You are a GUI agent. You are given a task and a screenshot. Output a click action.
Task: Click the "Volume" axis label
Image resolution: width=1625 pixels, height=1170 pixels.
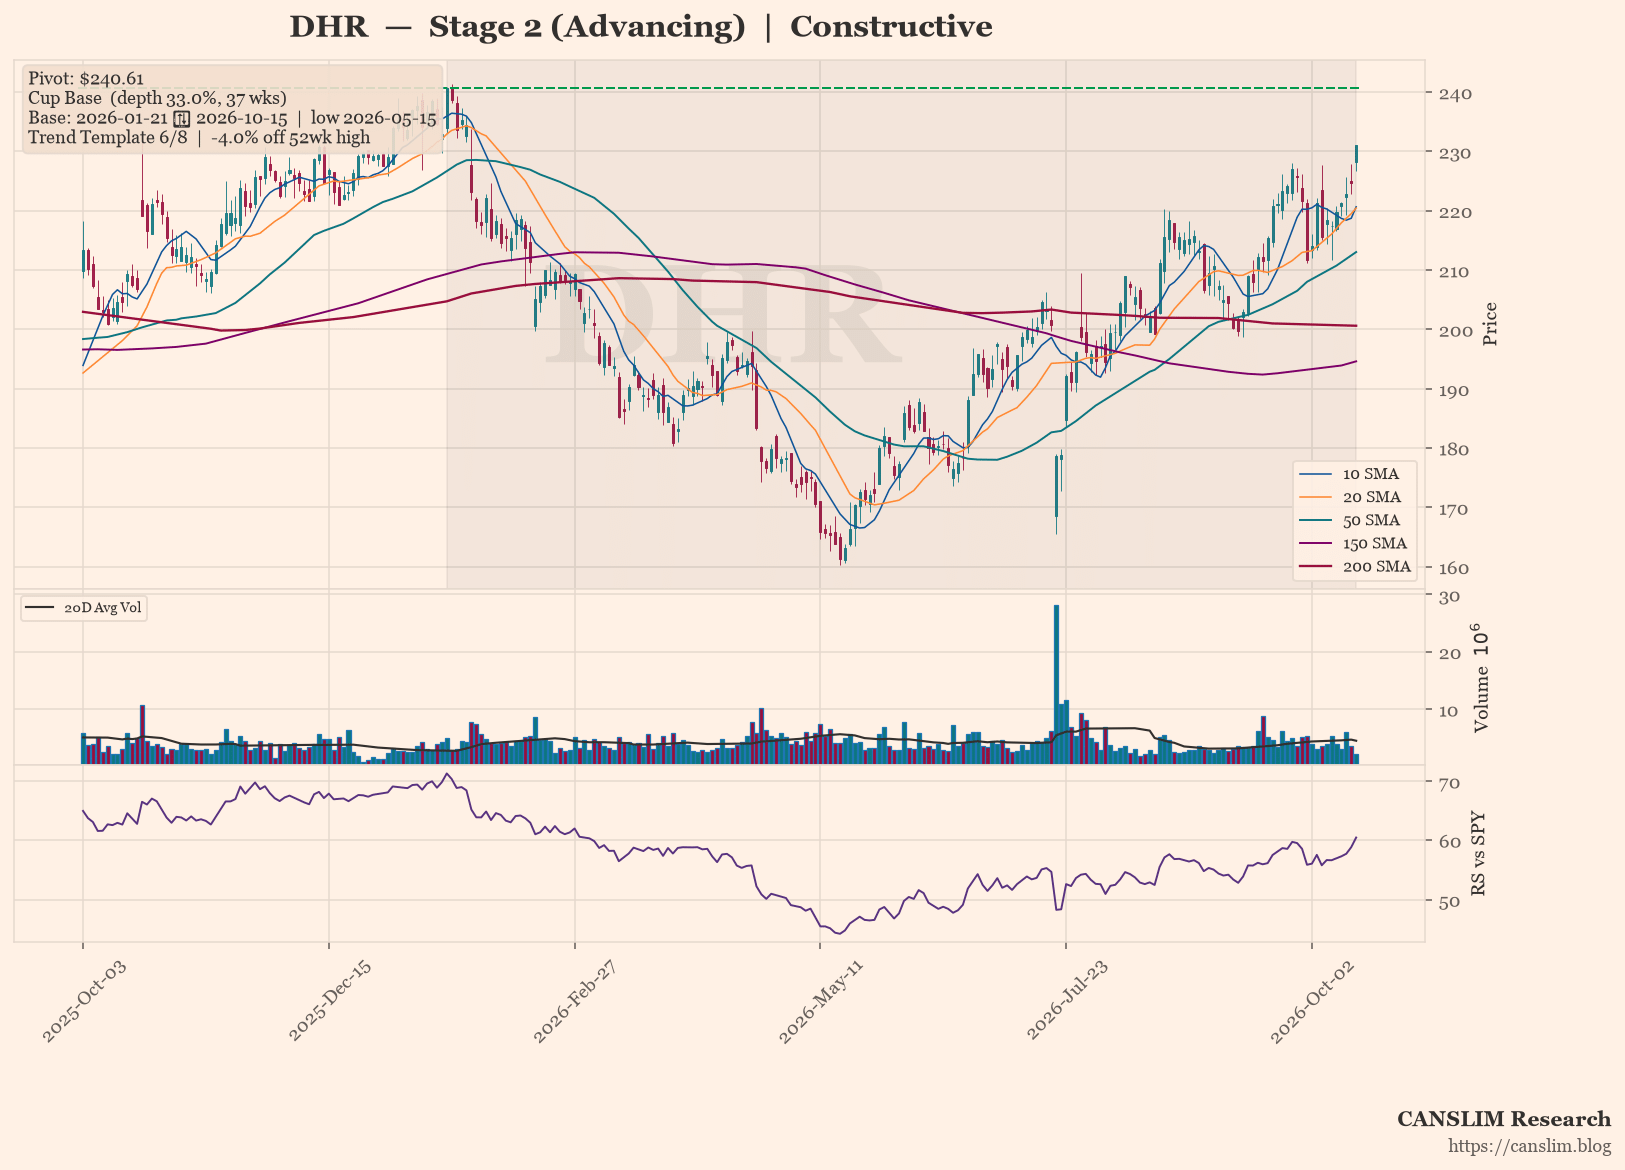(1481, 680)
